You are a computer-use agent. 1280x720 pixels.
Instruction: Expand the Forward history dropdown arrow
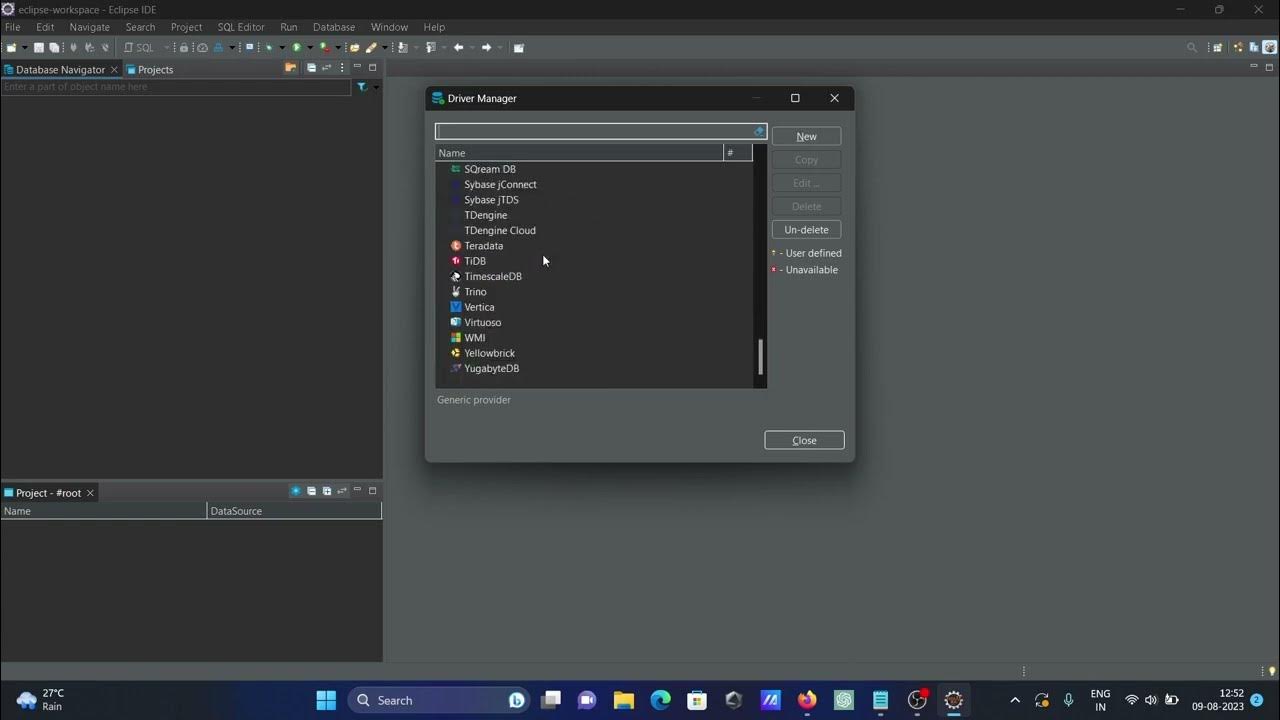tap(500, 47)
